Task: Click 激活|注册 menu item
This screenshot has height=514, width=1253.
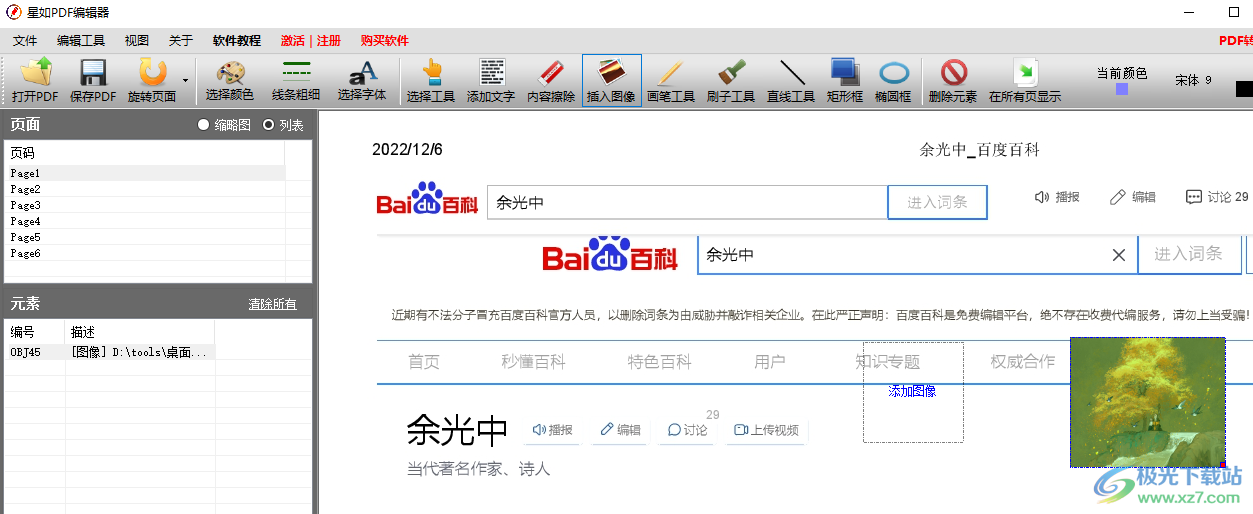Action: [x=311, y=41]
